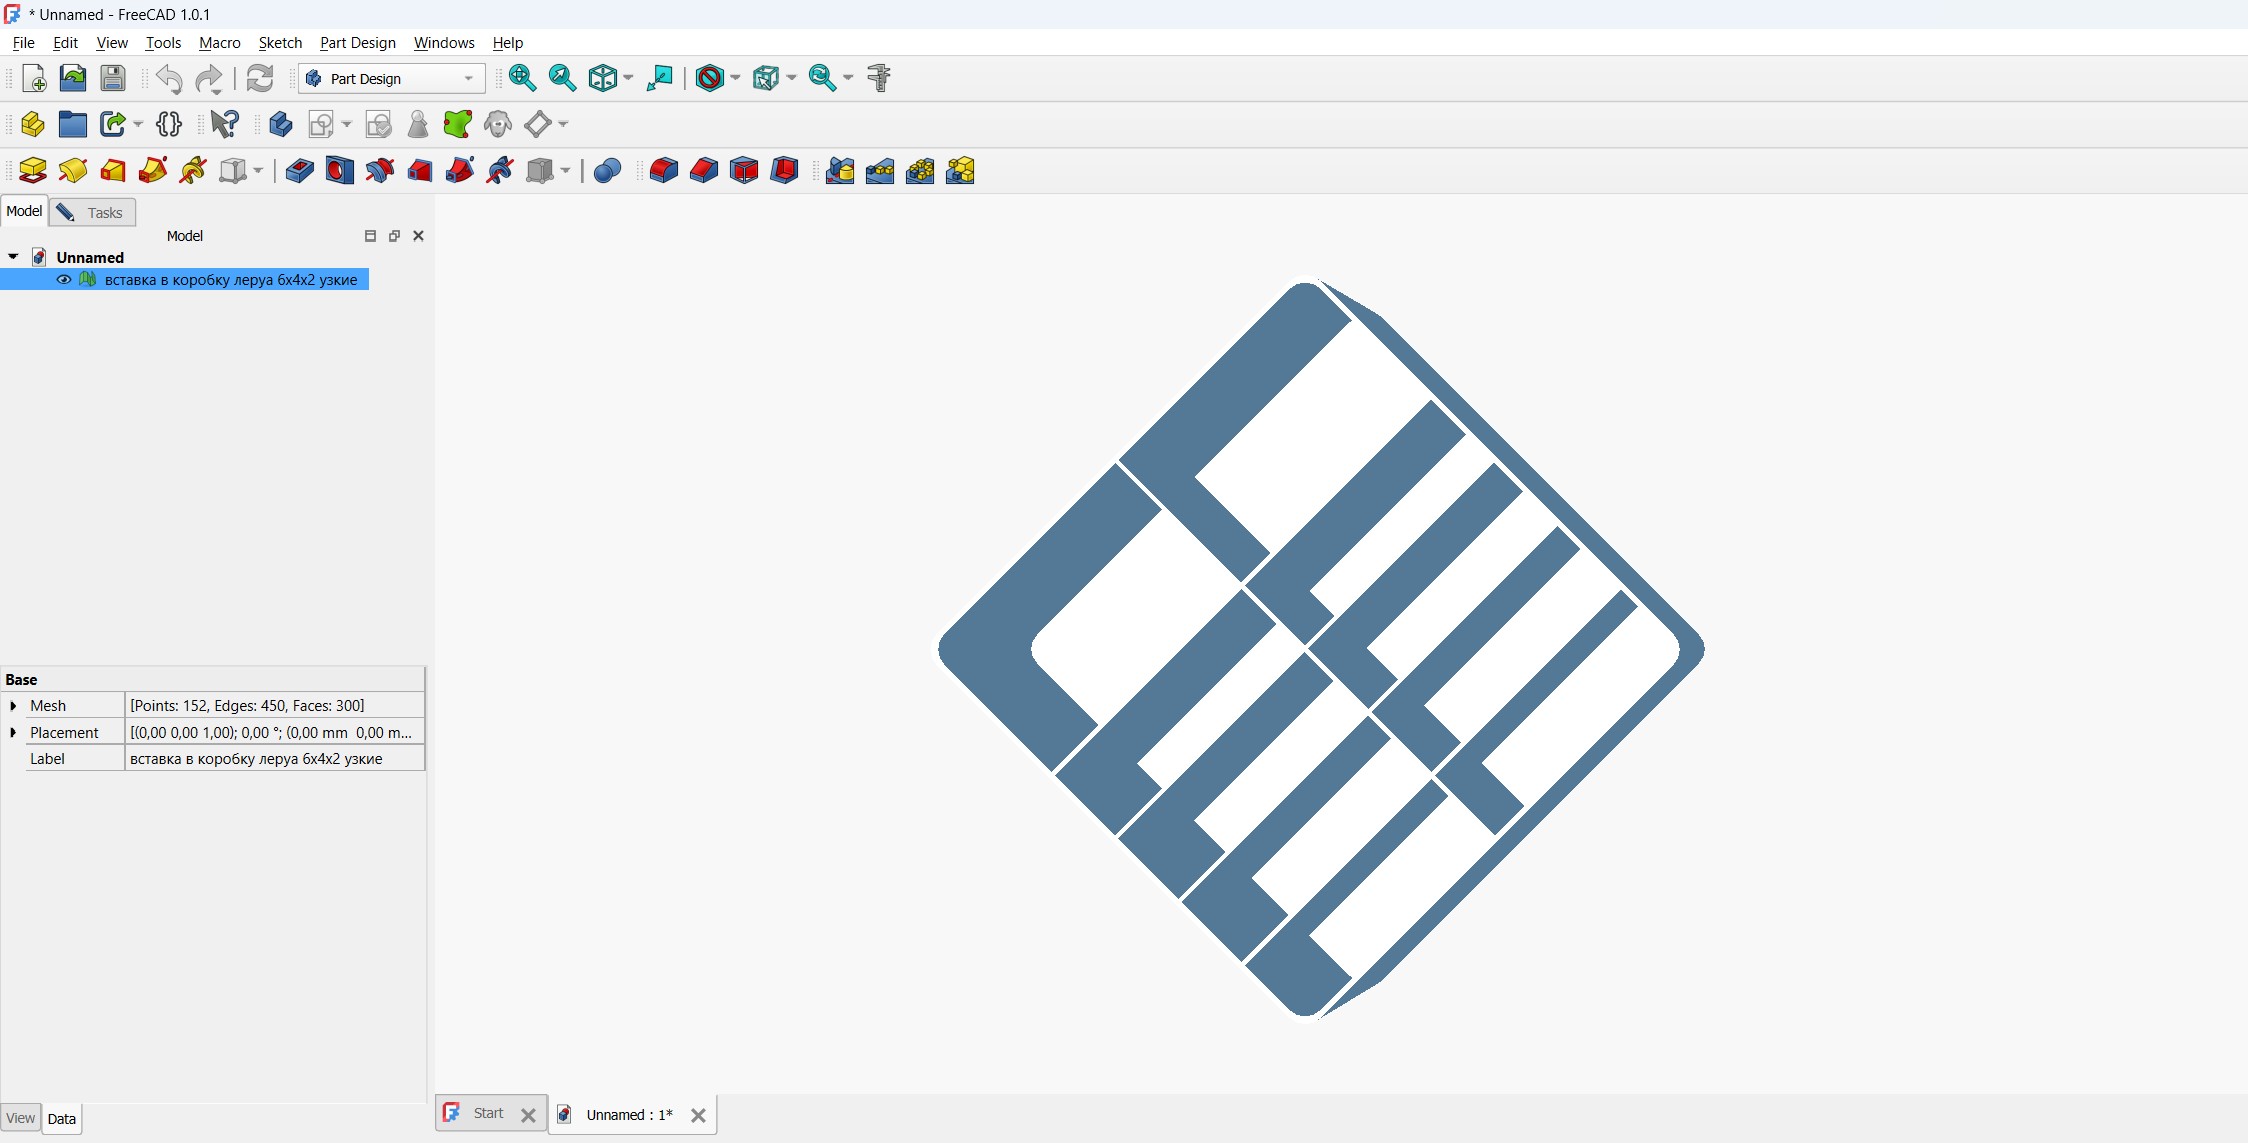Click the Boolean operation icon

607,171
